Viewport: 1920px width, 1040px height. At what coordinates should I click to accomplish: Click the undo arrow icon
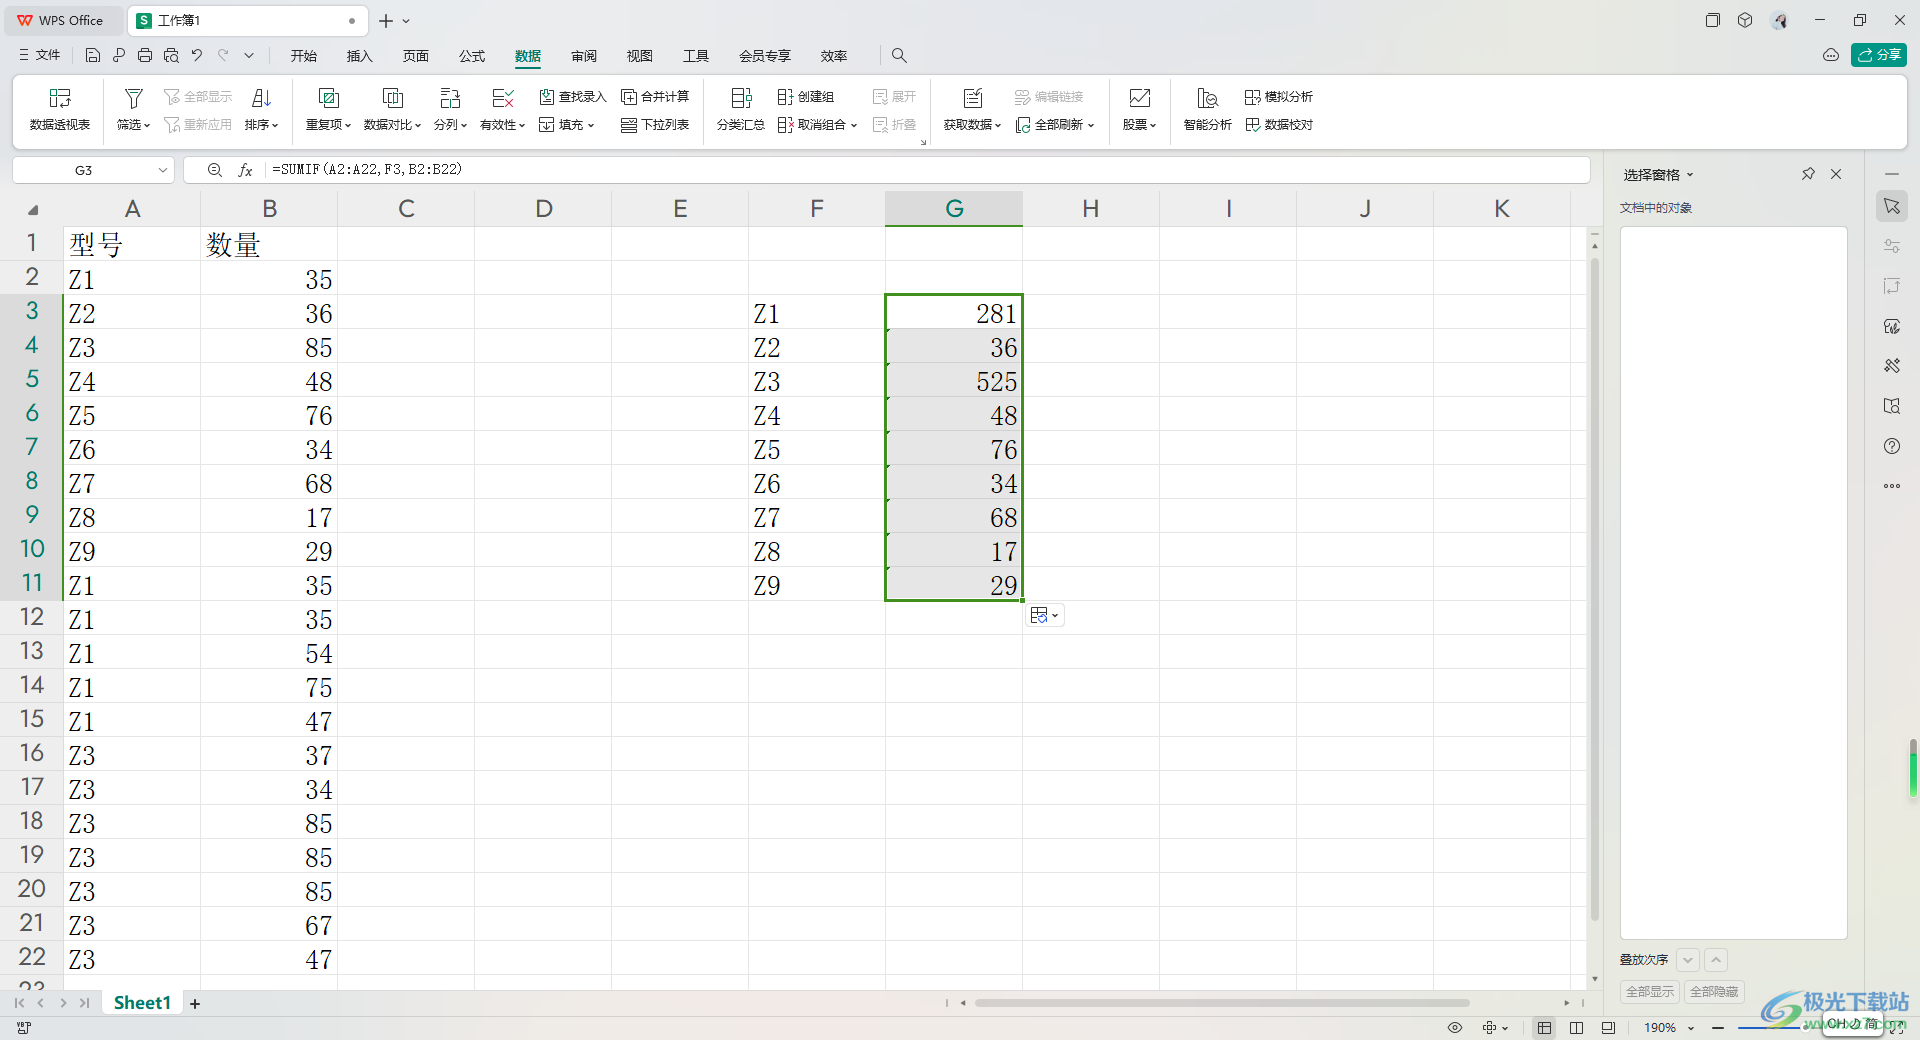(197, 56)
